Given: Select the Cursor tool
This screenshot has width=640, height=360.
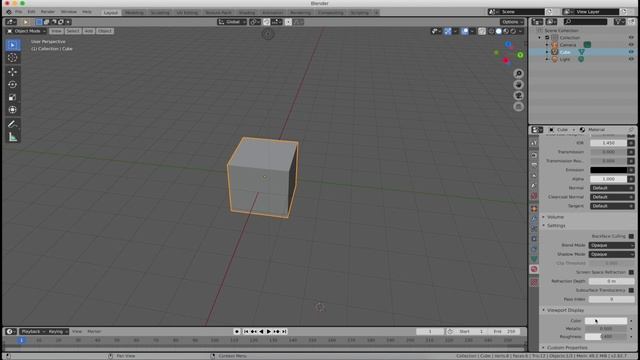Looking at the screenshot, I should tap(13, 58).
